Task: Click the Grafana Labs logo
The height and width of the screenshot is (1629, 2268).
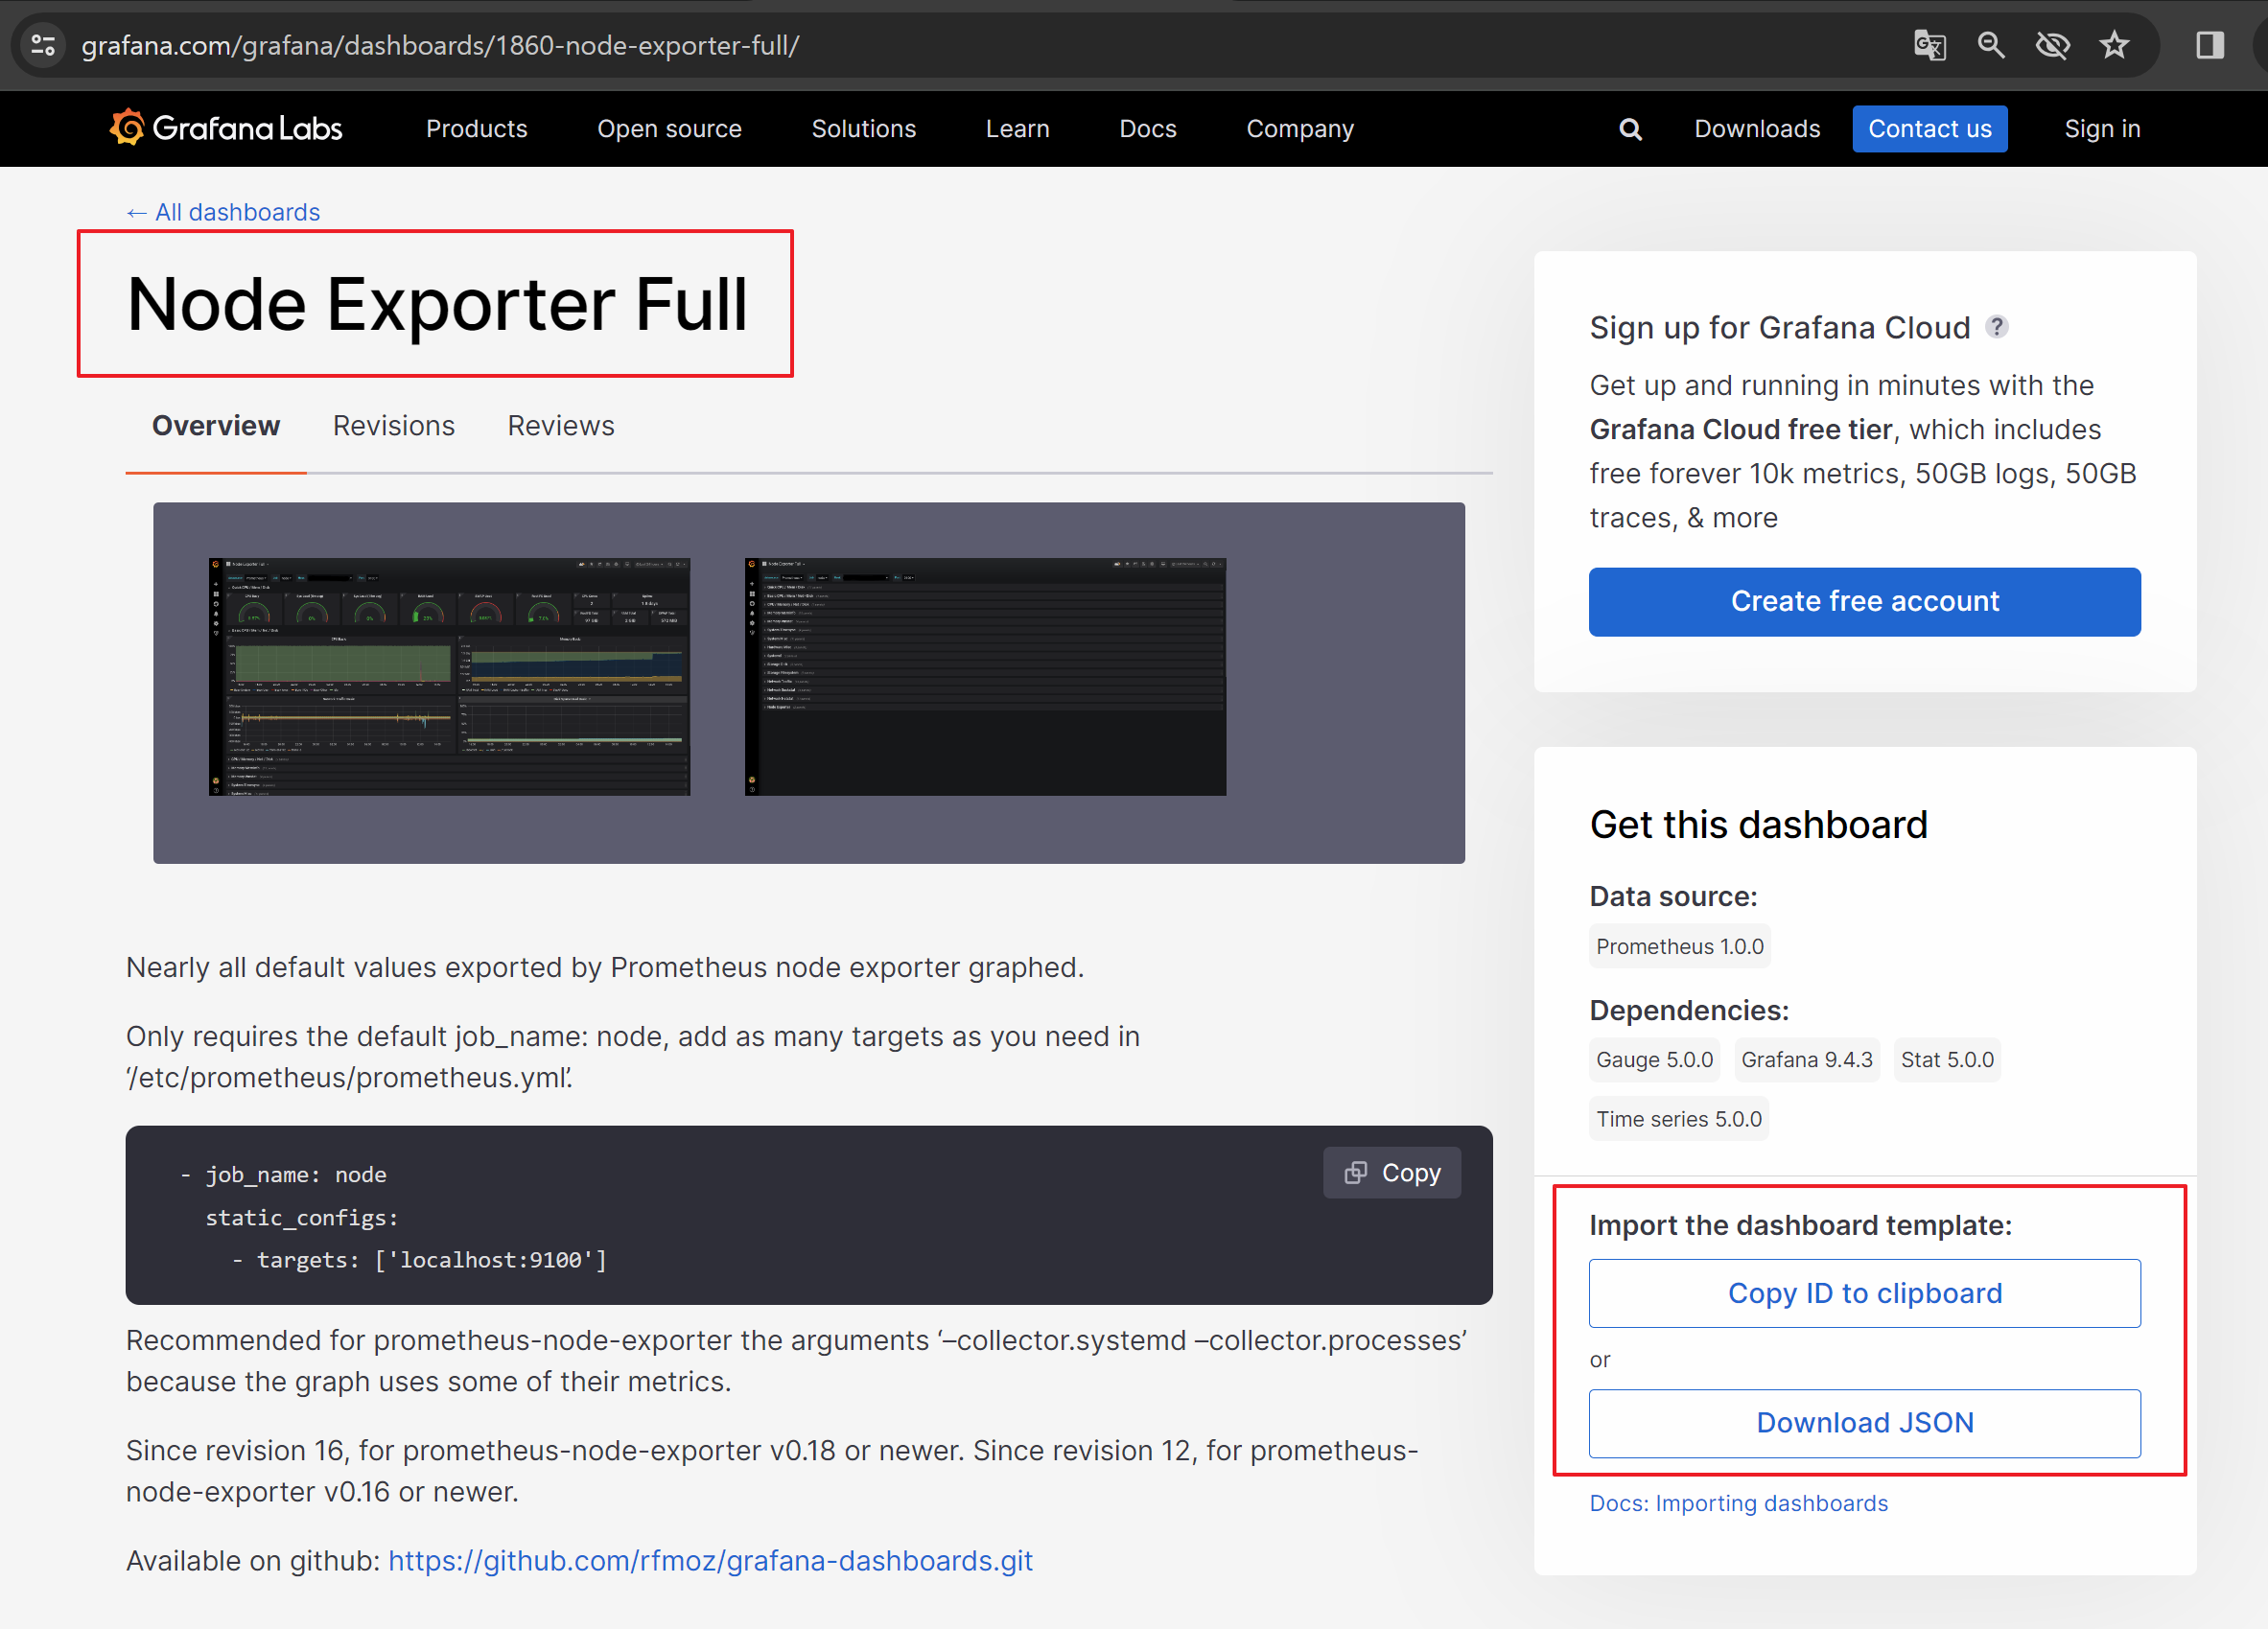Action: pyautogui.click(x=226, y=128)
